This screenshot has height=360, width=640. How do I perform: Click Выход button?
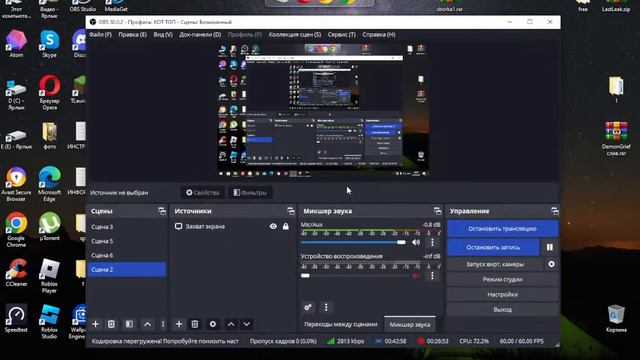[x=502, y=309]
